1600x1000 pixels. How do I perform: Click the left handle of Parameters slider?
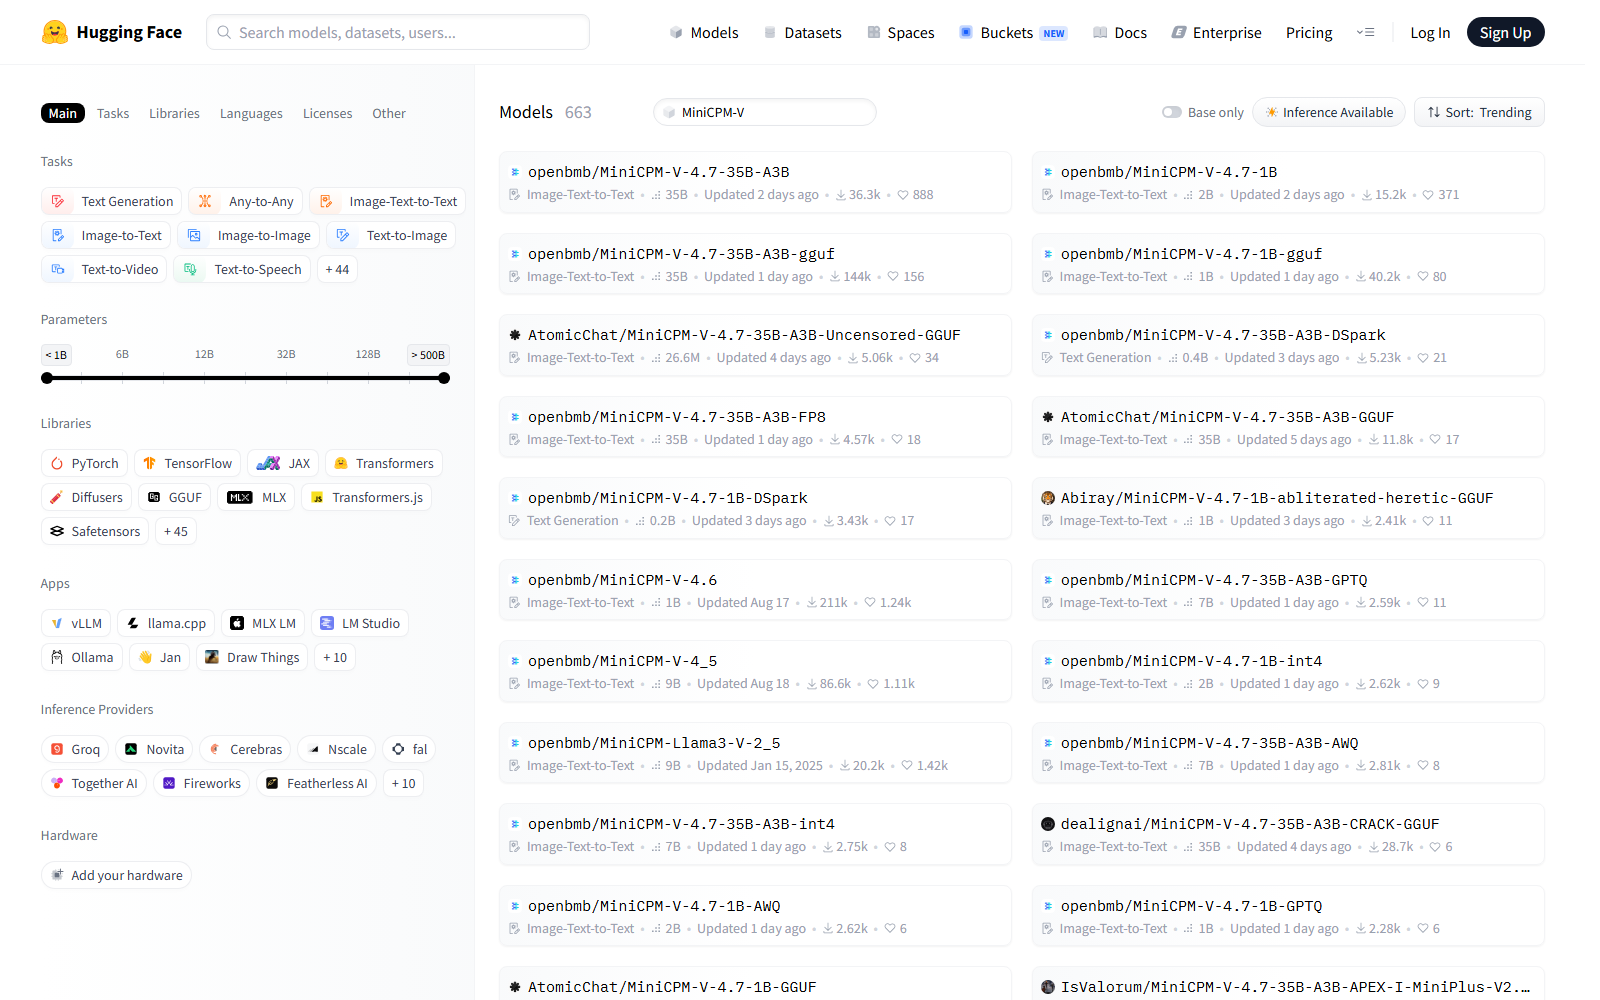[47, 378]
